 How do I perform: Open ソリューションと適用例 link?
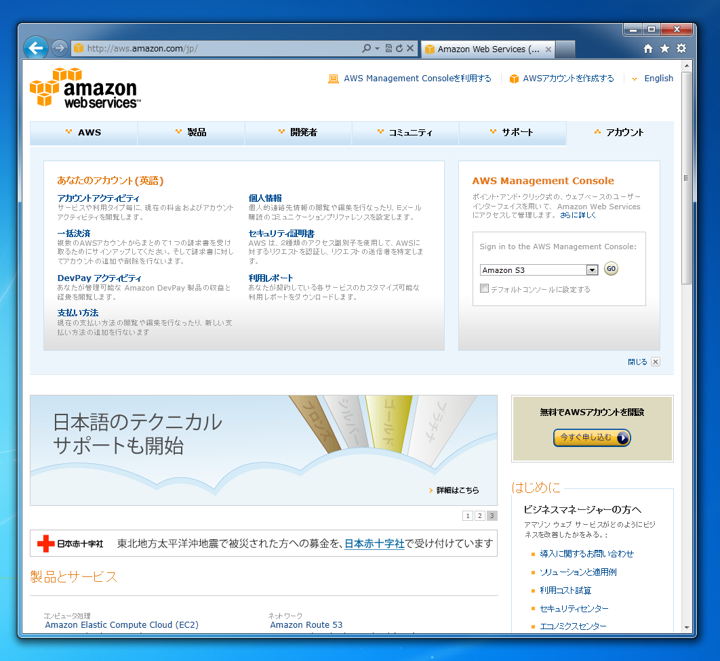pyautogui.click(x=578, y=572)
